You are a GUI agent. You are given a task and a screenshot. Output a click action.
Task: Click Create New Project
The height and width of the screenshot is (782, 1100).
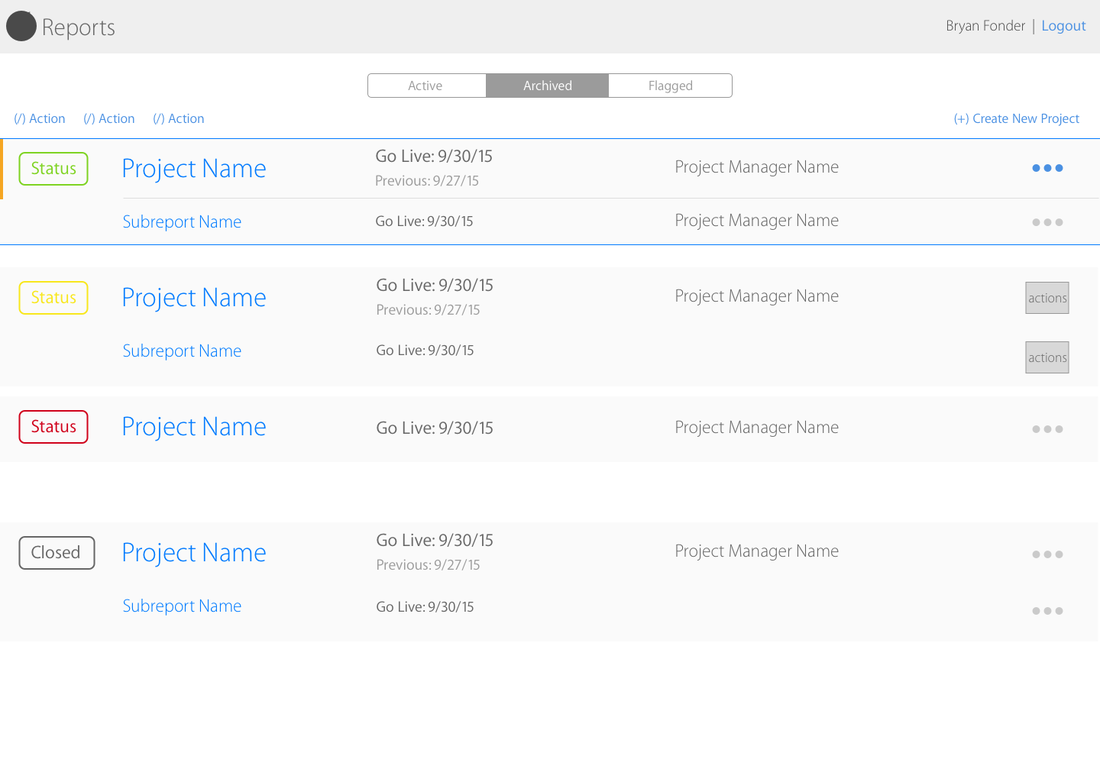1016,119
